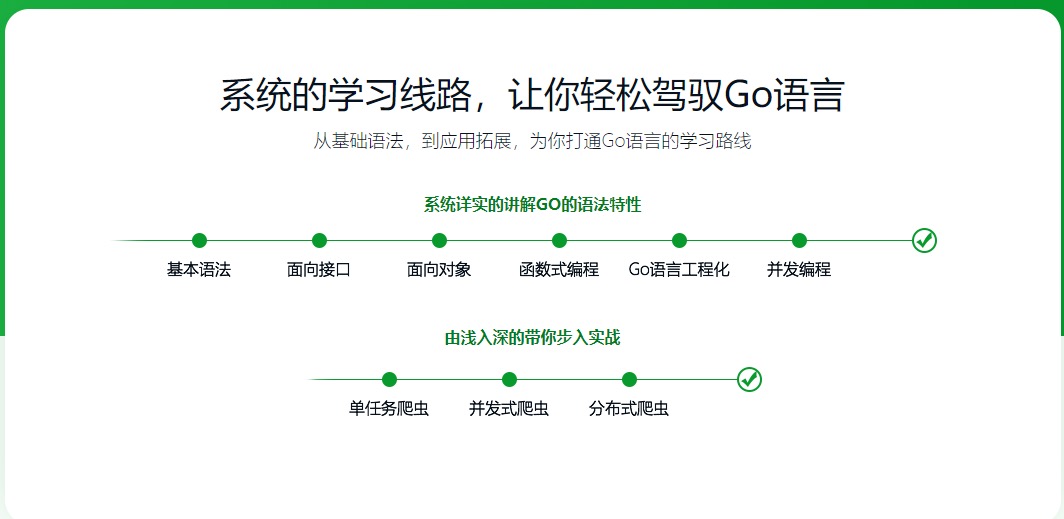The height and width of the screenshot is (519, 1064).
Task: Click the heading 系统详实的讲解GO的语法特性
Action: click(532, 205)
